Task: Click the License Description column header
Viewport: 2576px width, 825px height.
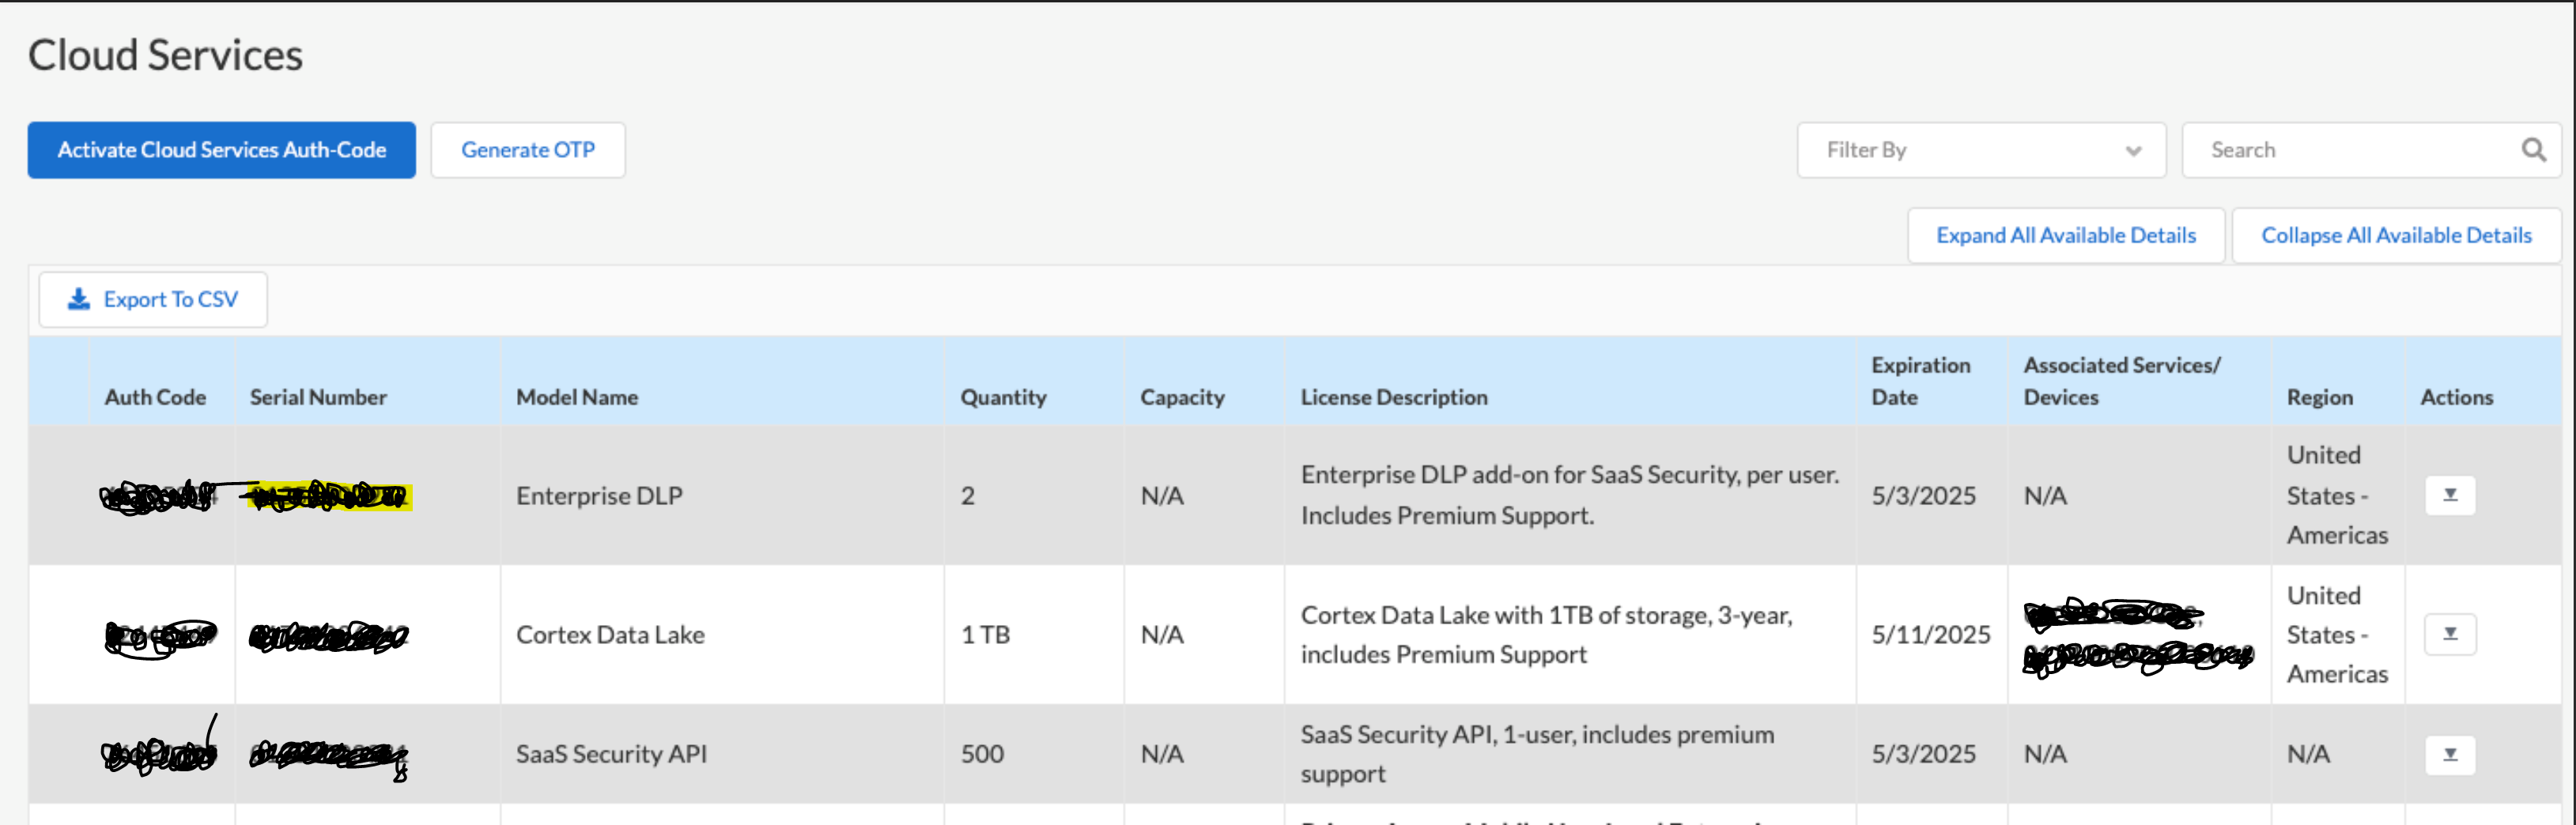Action: click(1393, 396)
